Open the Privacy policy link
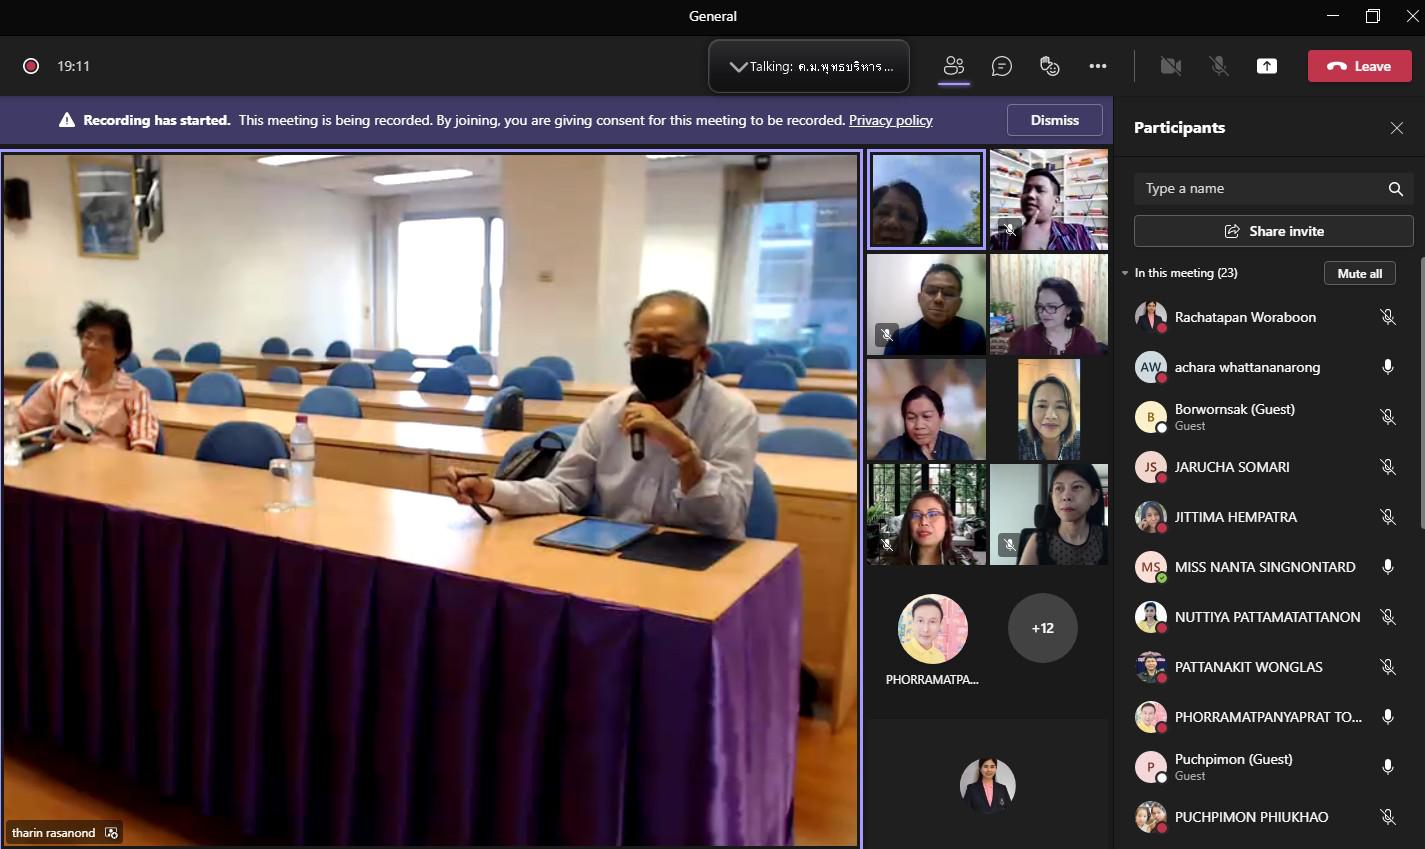 click(891, 120)
